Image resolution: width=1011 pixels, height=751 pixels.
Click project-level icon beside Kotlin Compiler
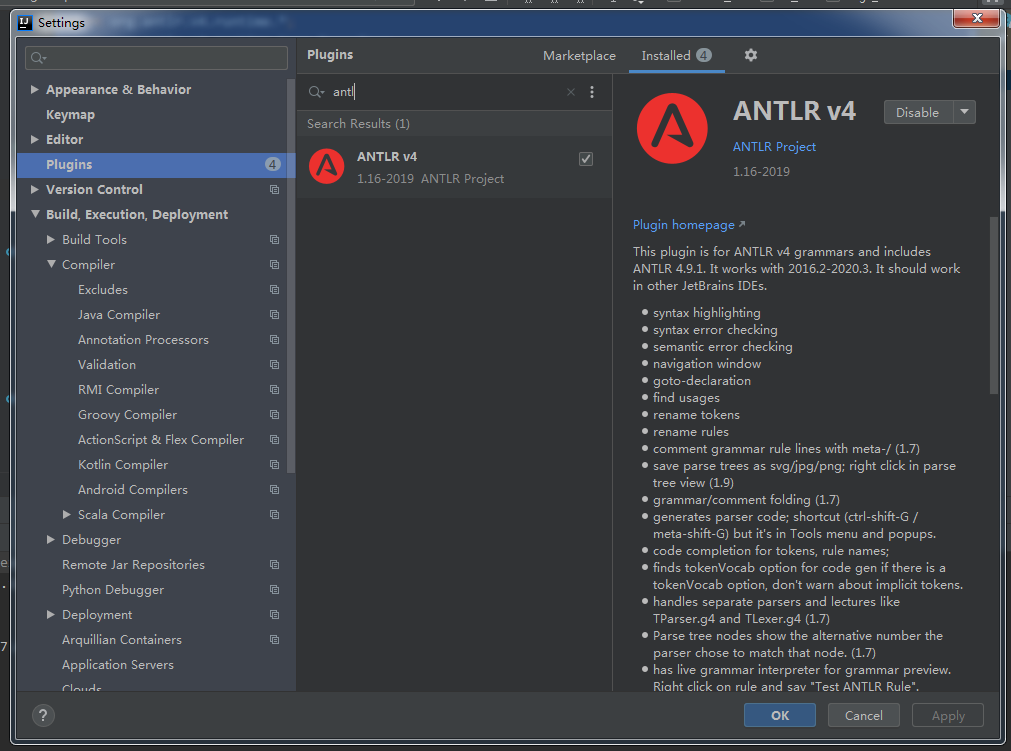point(274,465)
